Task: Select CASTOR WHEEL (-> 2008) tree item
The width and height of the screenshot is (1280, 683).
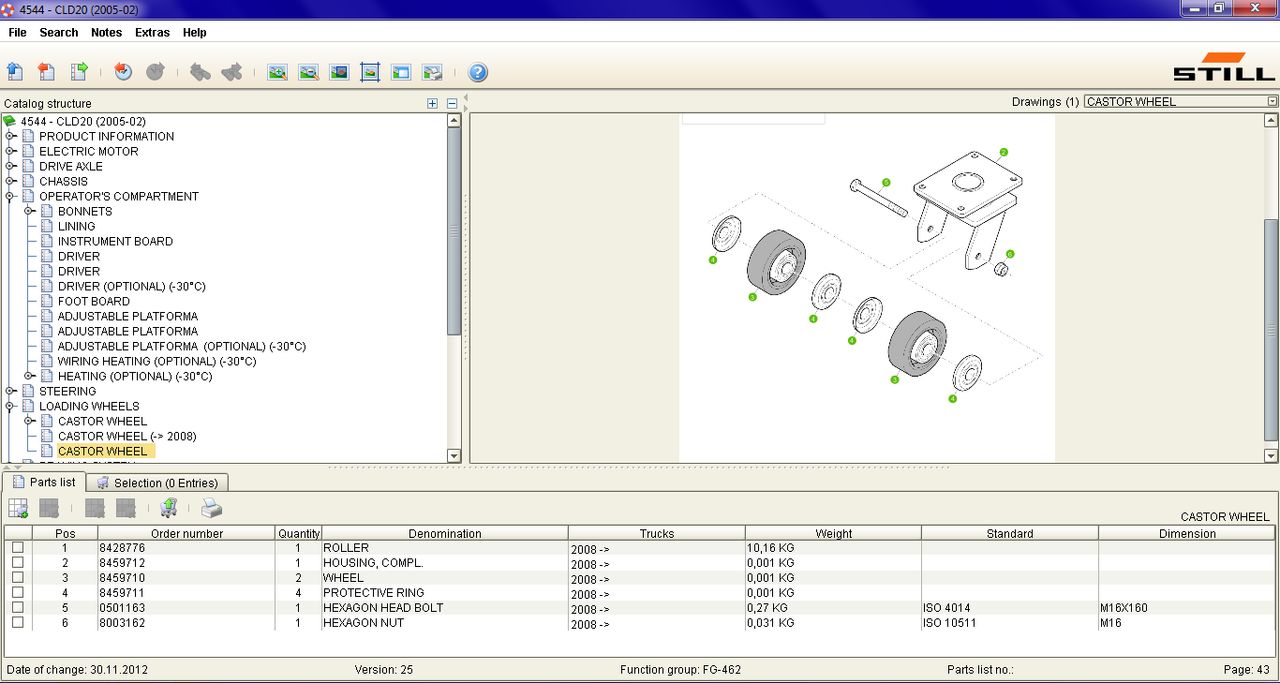Action: point(127,436)
